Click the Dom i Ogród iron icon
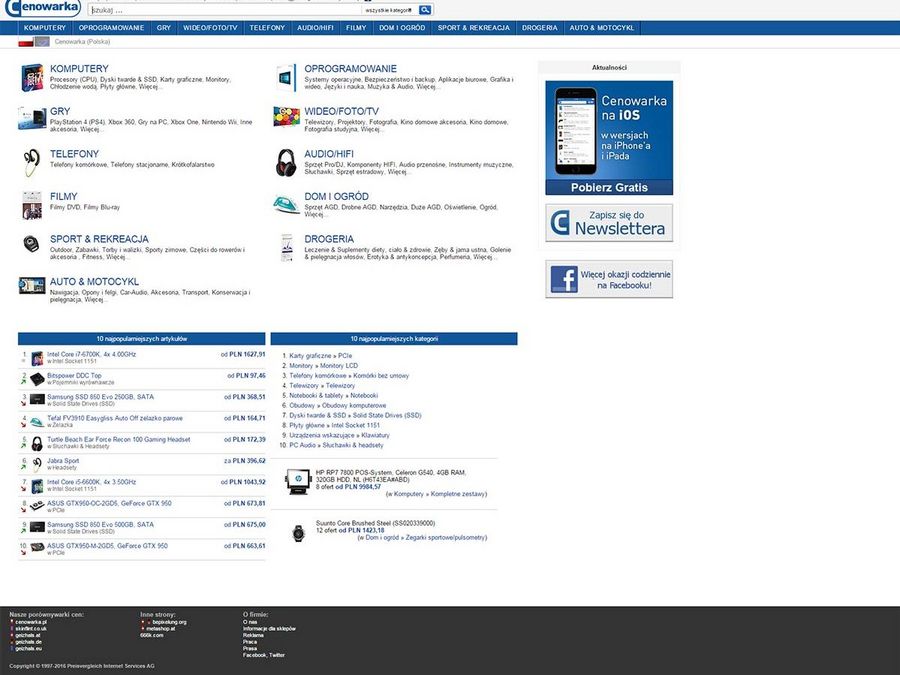The height and width of the screenshot is (675, 900). (x=286, y=203)
